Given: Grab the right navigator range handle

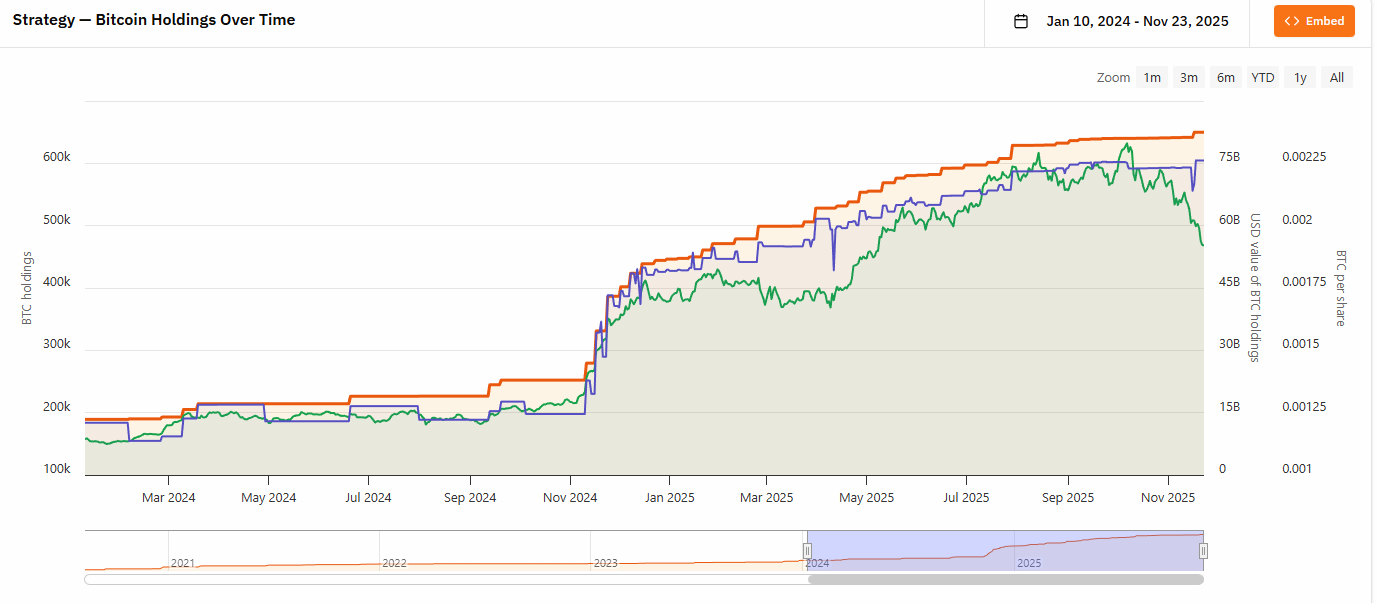Looking at the screenshot, I should 1204,550.
